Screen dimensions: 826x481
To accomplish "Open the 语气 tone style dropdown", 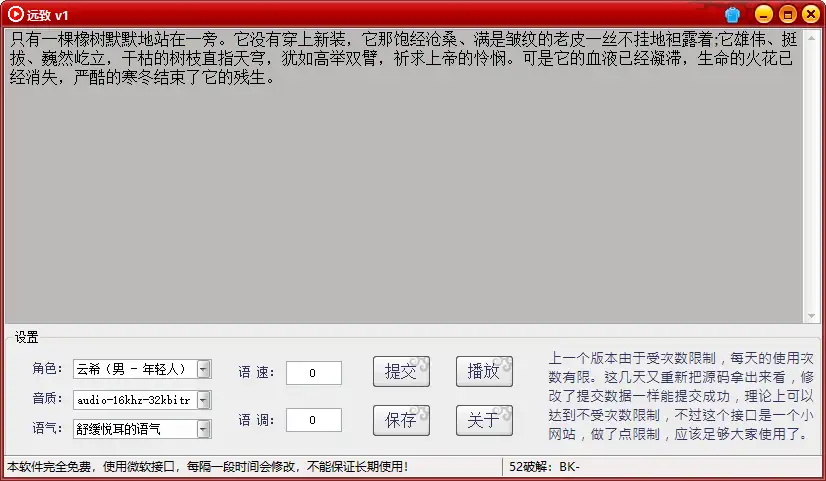I will click(203, 429).
